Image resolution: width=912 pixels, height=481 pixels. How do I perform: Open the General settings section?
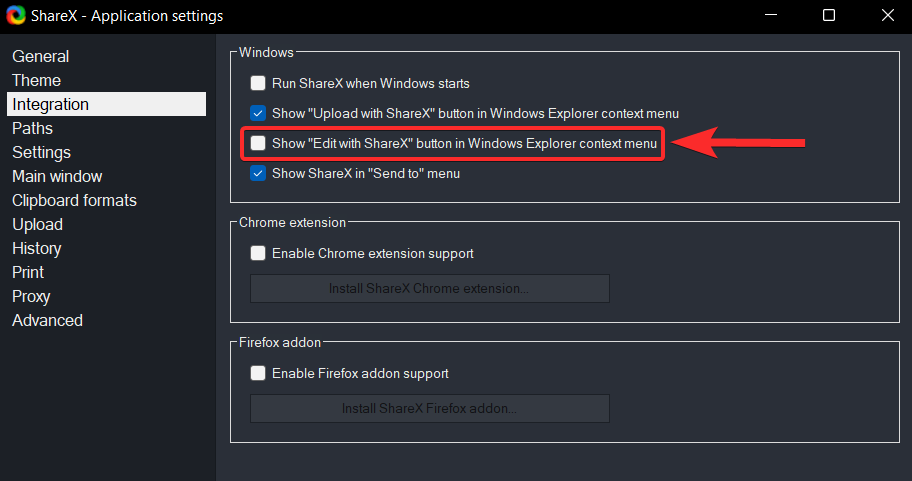(41, 56)
